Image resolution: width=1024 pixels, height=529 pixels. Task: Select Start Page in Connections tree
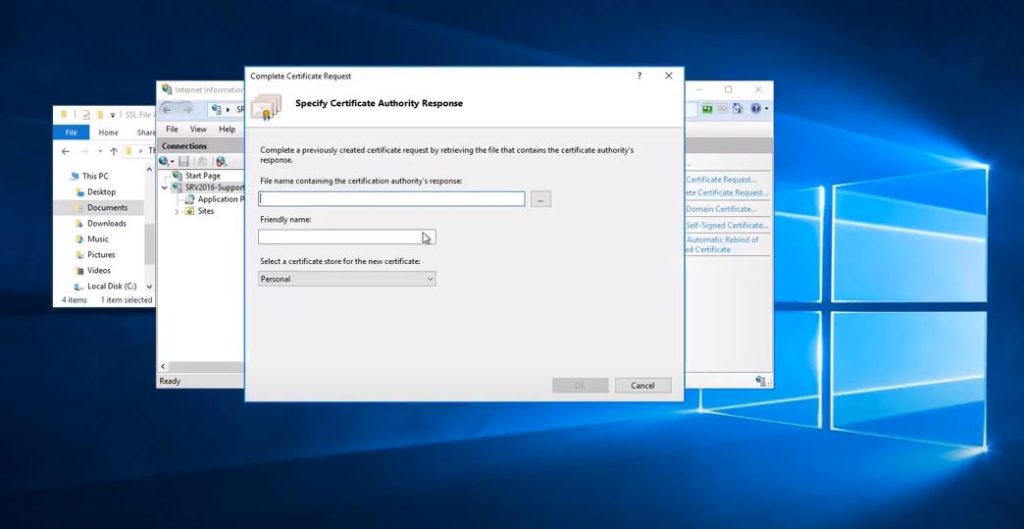(202, 176)
